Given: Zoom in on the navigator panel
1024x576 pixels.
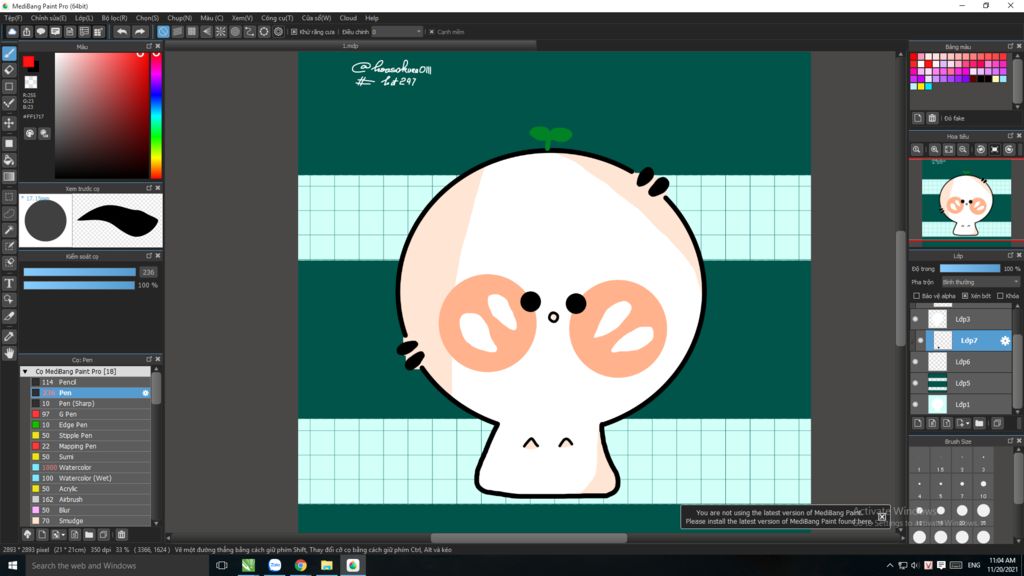Looking at the screenshot, I should [935, 150].
